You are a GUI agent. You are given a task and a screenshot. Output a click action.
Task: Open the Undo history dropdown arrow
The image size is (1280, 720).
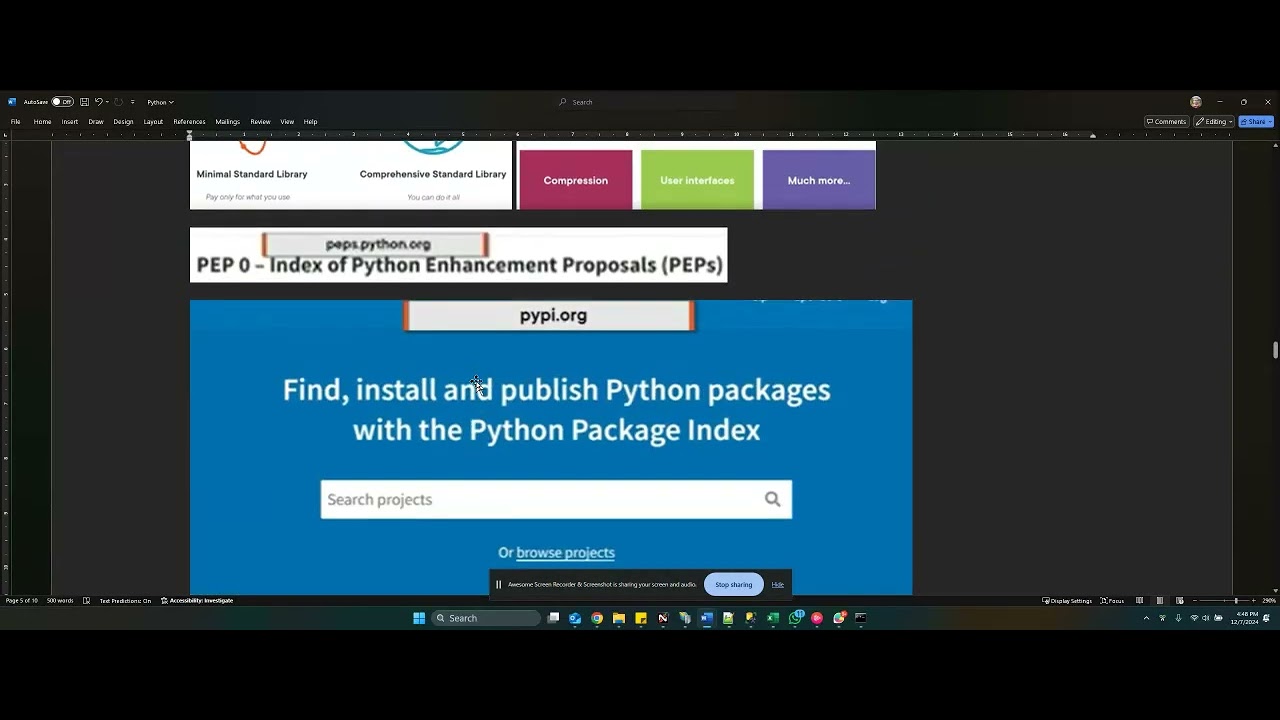107,102
